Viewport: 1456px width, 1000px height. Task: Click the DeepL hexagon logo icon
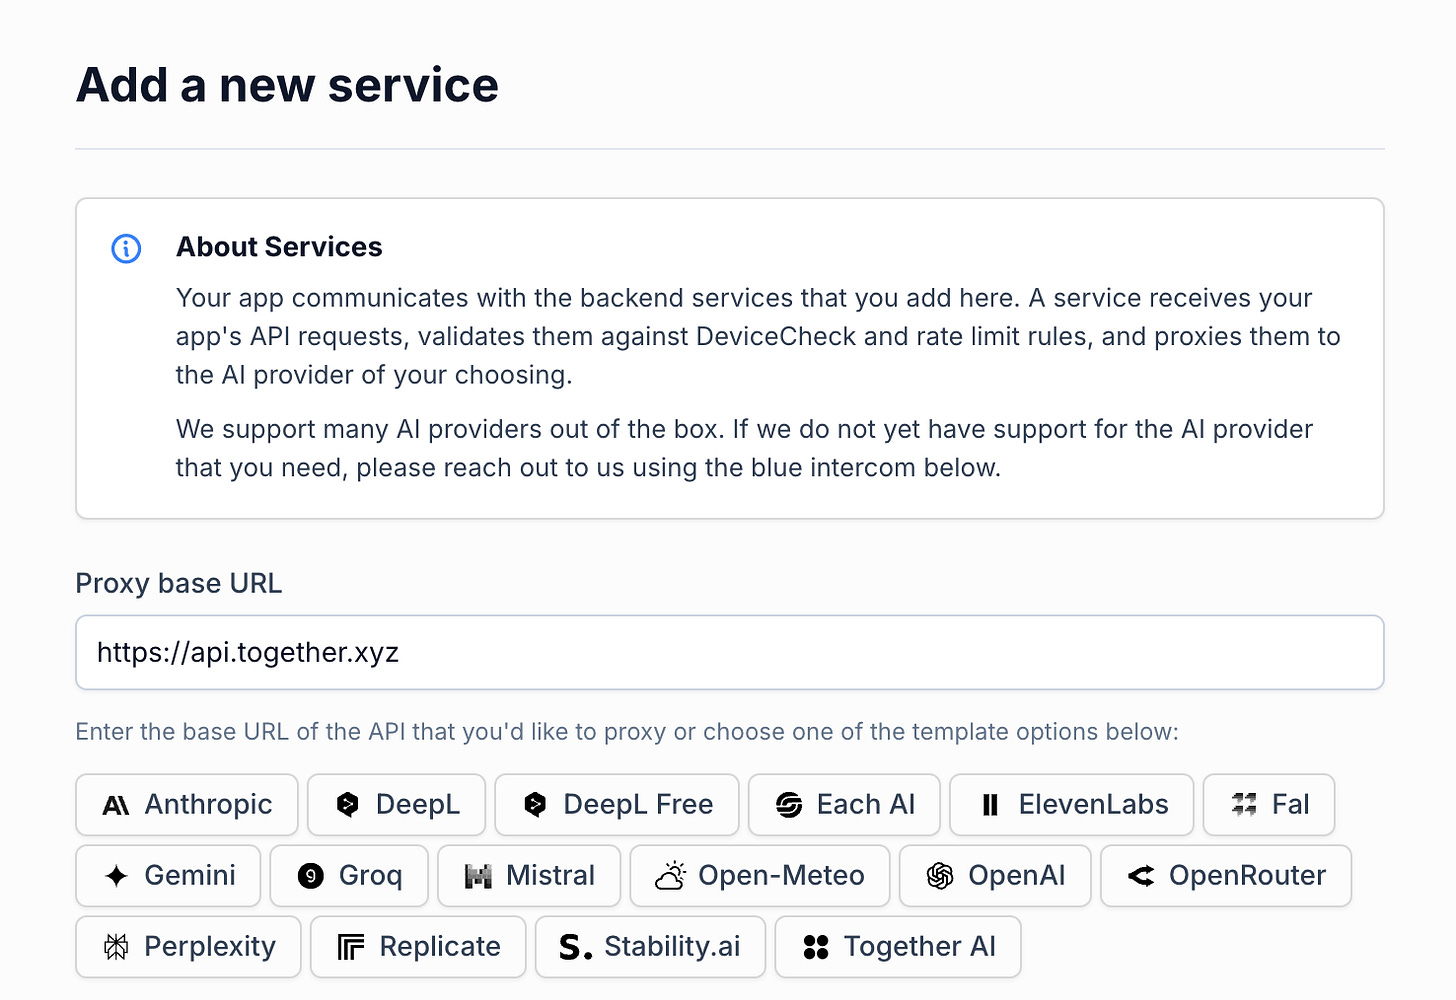347,804
